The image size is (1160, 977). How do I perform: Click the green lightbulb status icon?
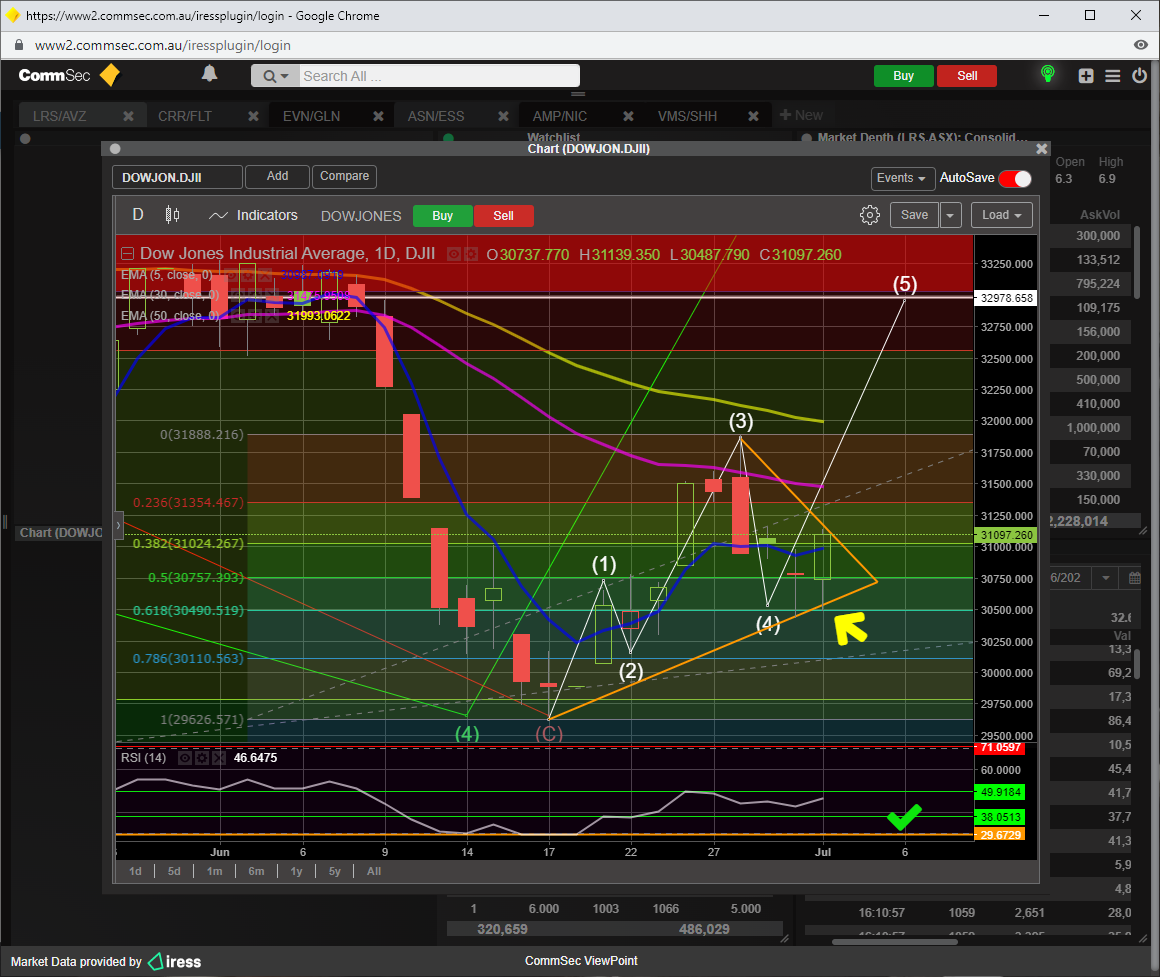1048,74
